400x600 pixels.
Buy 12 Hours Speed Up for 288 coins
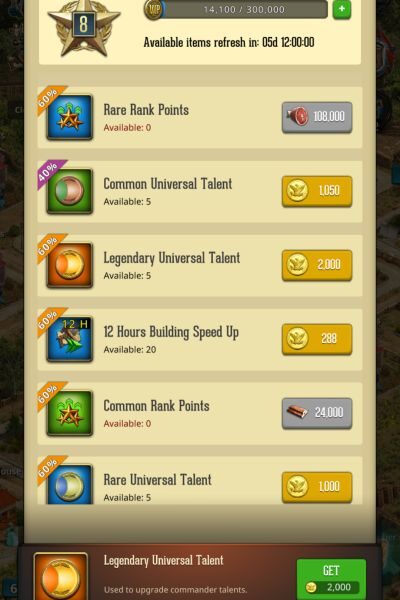pos(317,339)
